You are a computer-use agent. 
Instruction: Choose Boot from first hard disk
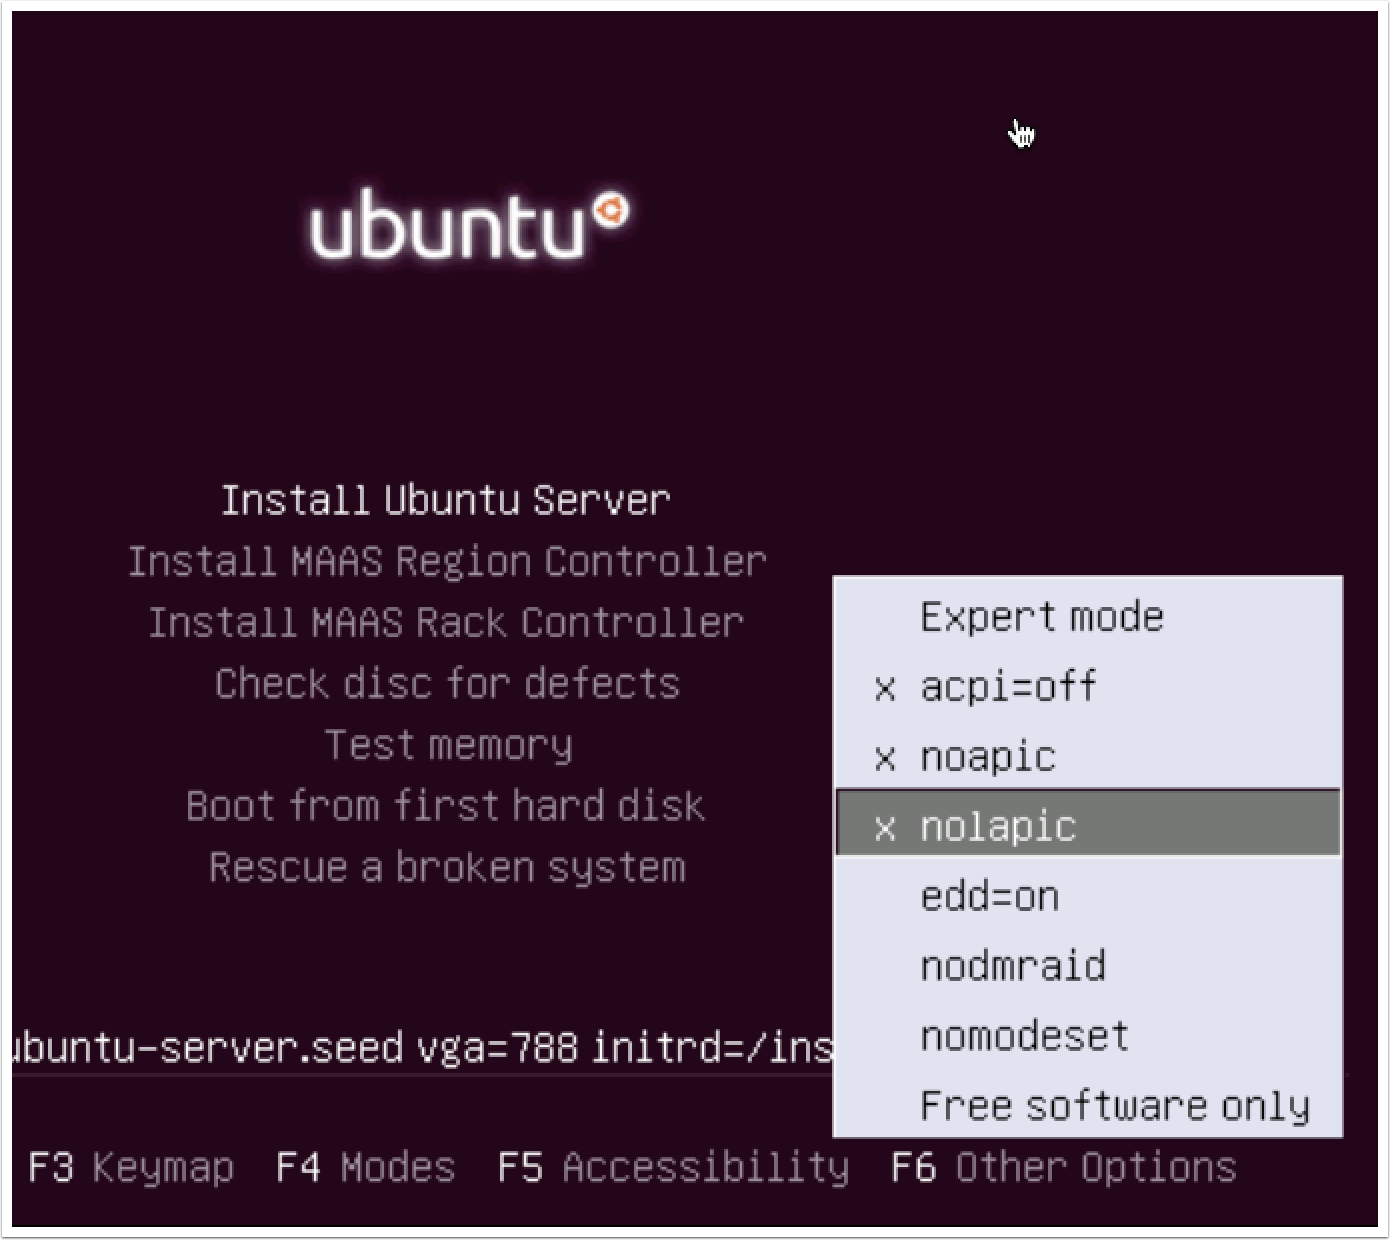pyautogui.click(x=445, y=806)
